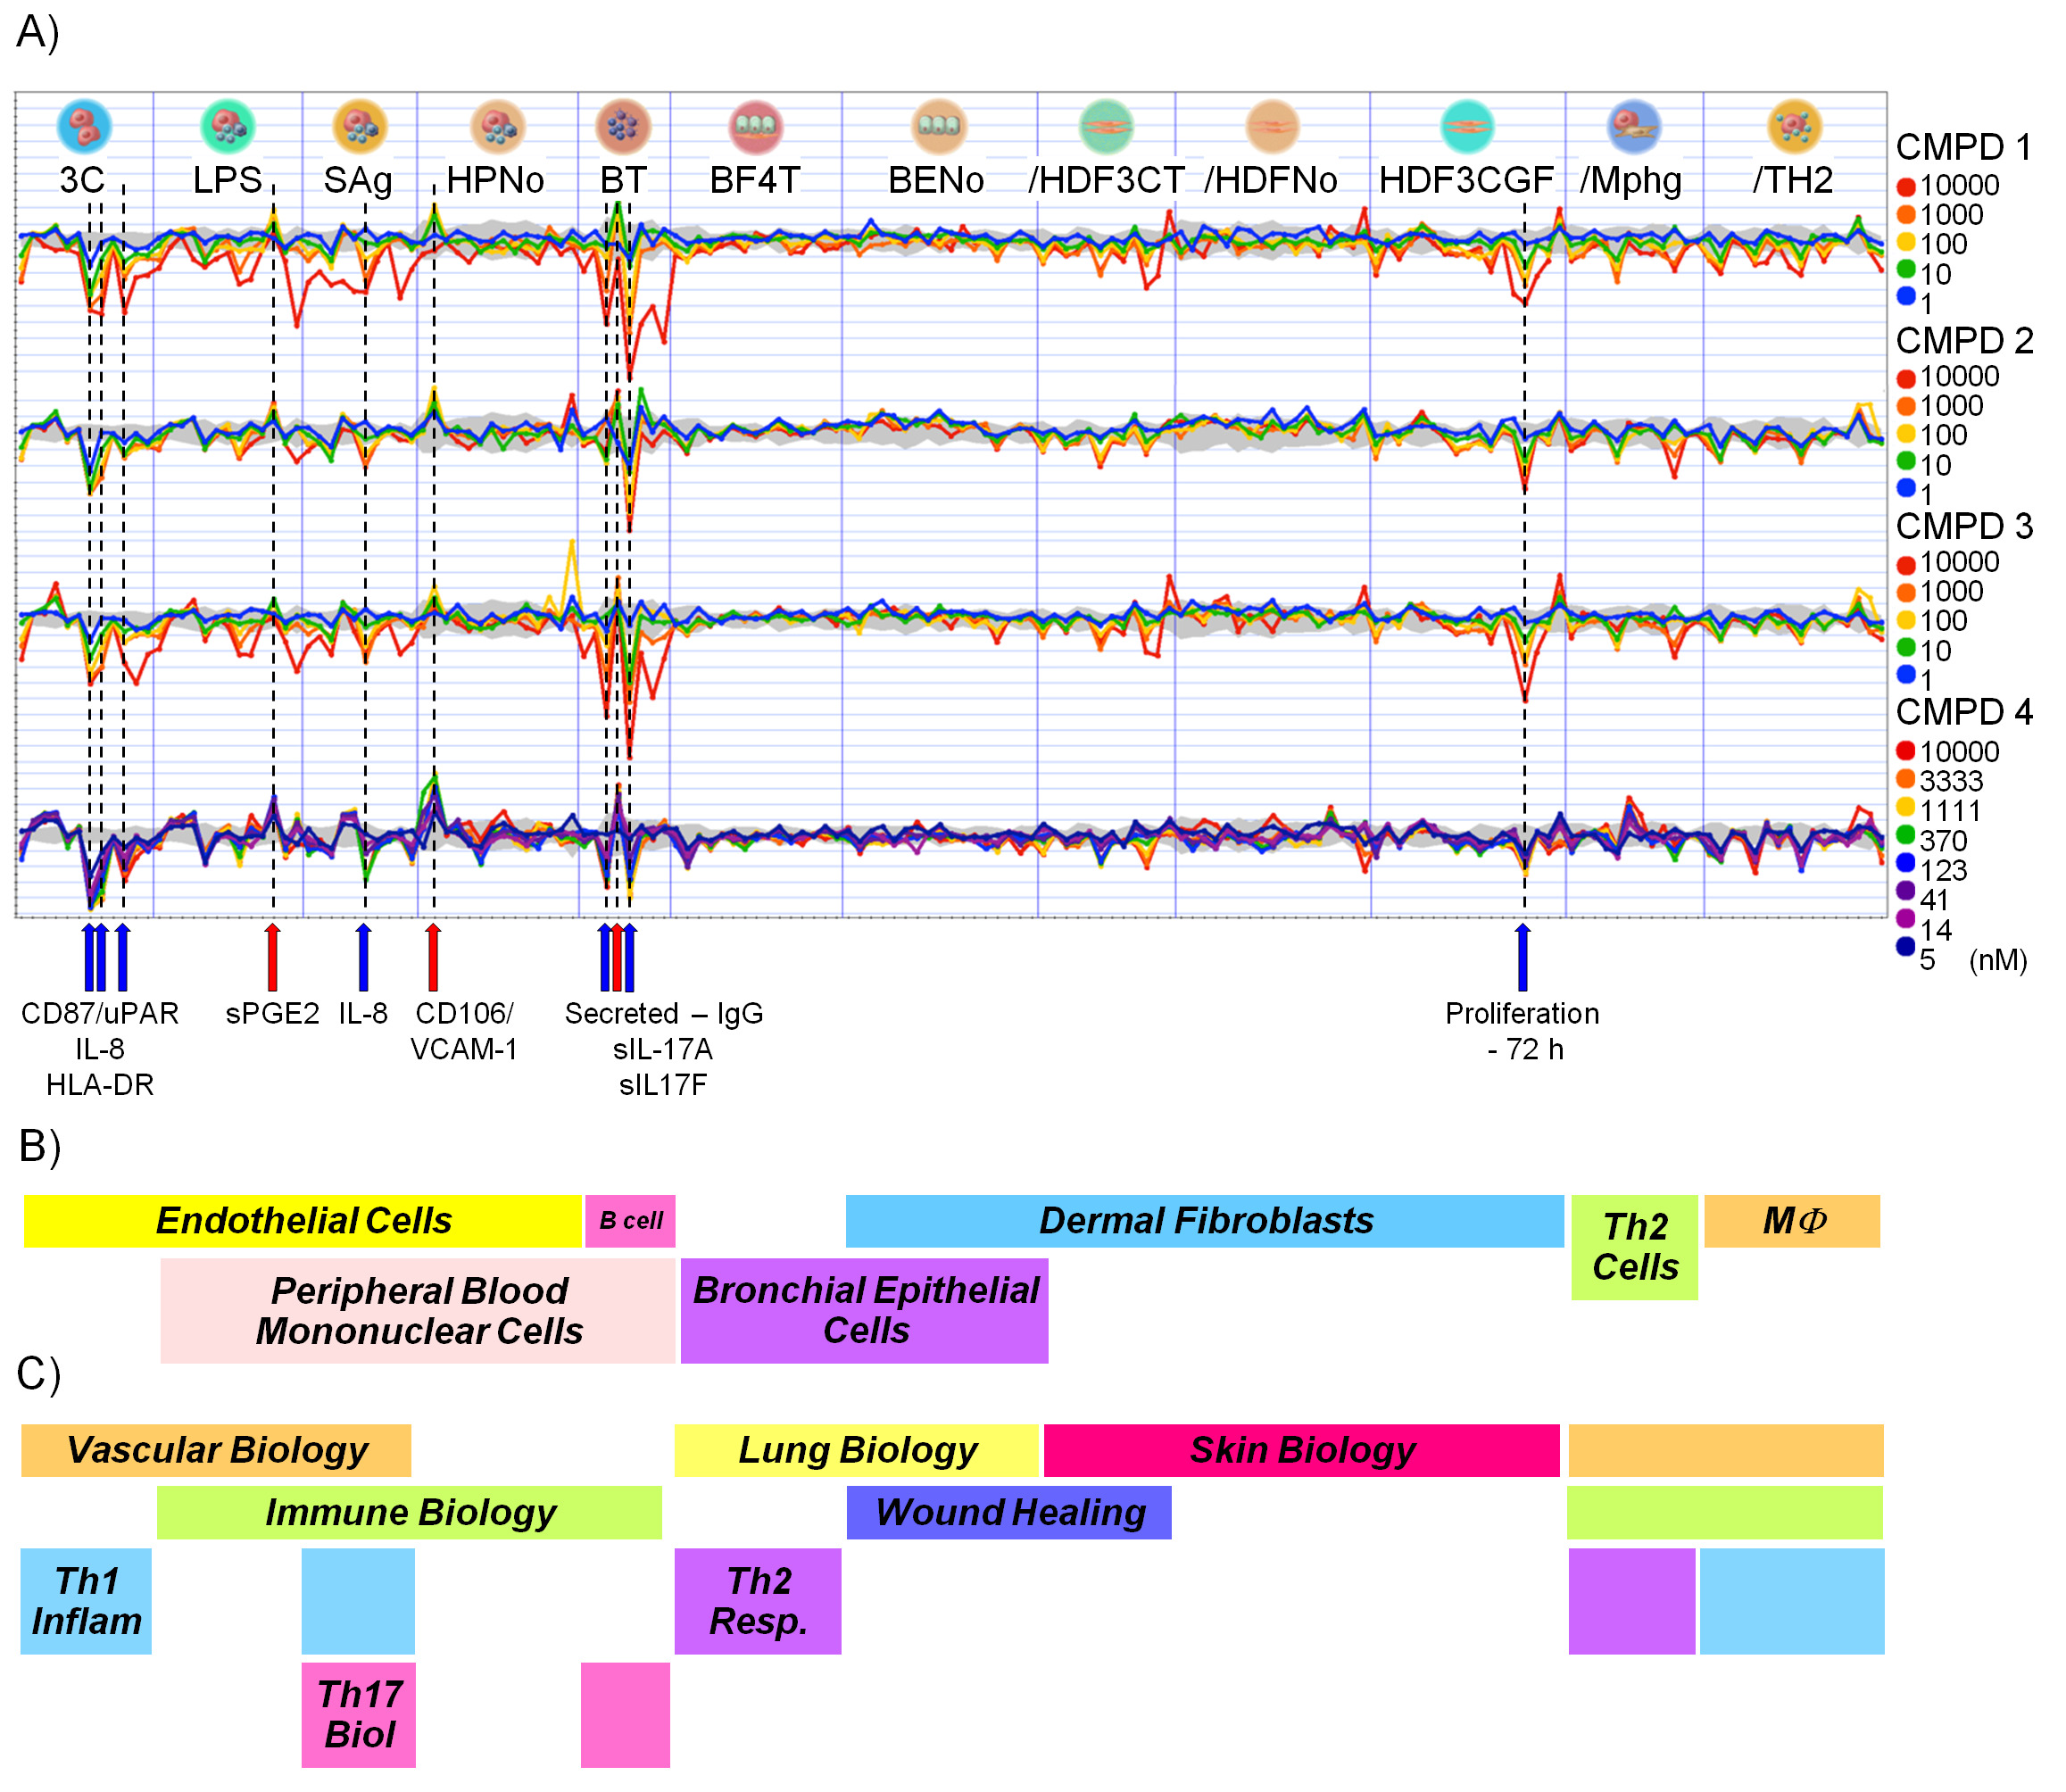Click the 3C cell system icon
Screen dimensions: 2066x1792
click(x=84, y=126)
